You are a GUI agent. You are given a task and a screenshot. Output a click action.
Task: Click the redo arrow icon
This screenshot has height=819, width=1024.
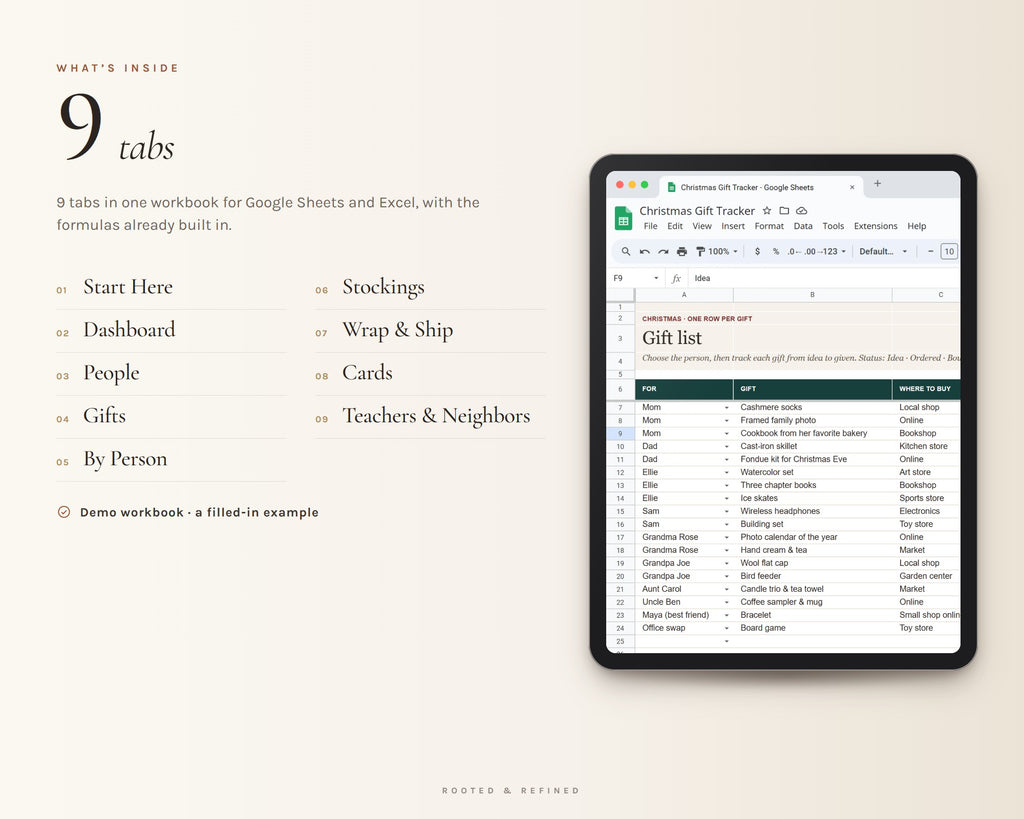(x=663, y=251)
